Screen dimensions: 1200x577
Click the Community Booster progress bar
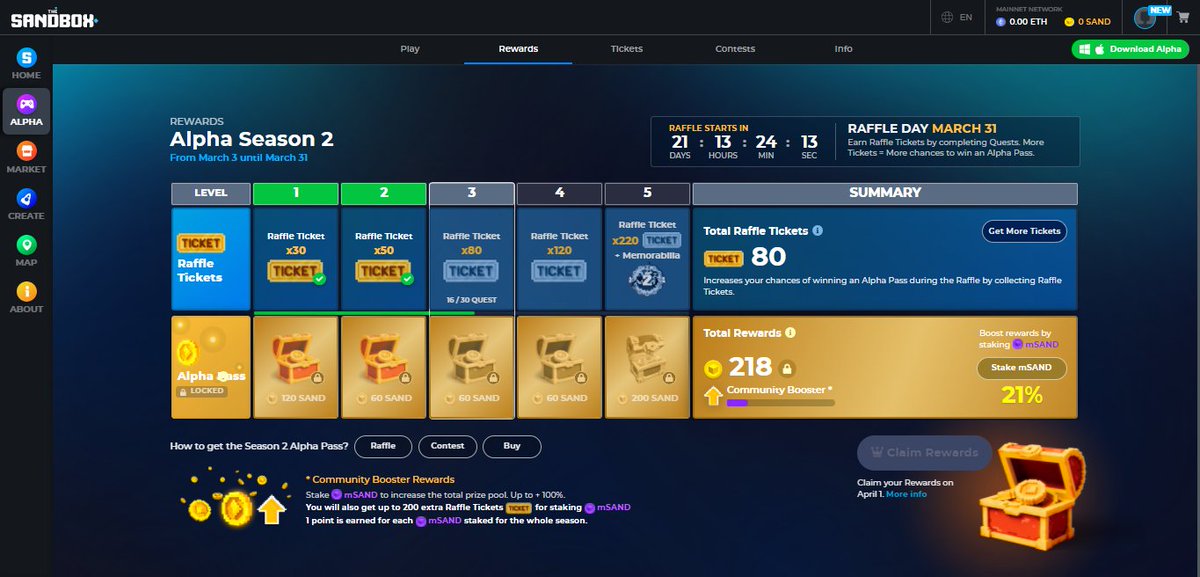[780, 403]
